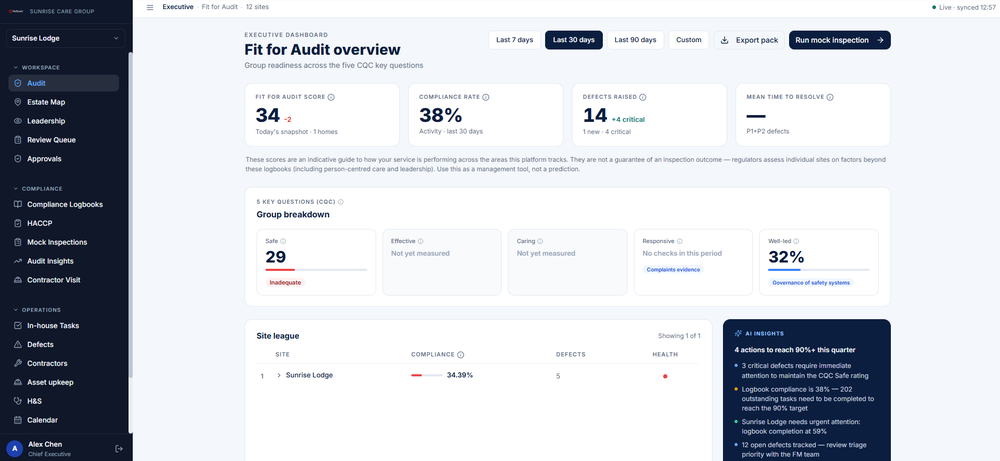Select the Last 90 days range
Screen dimensions: 1000x461
[635, 40]
